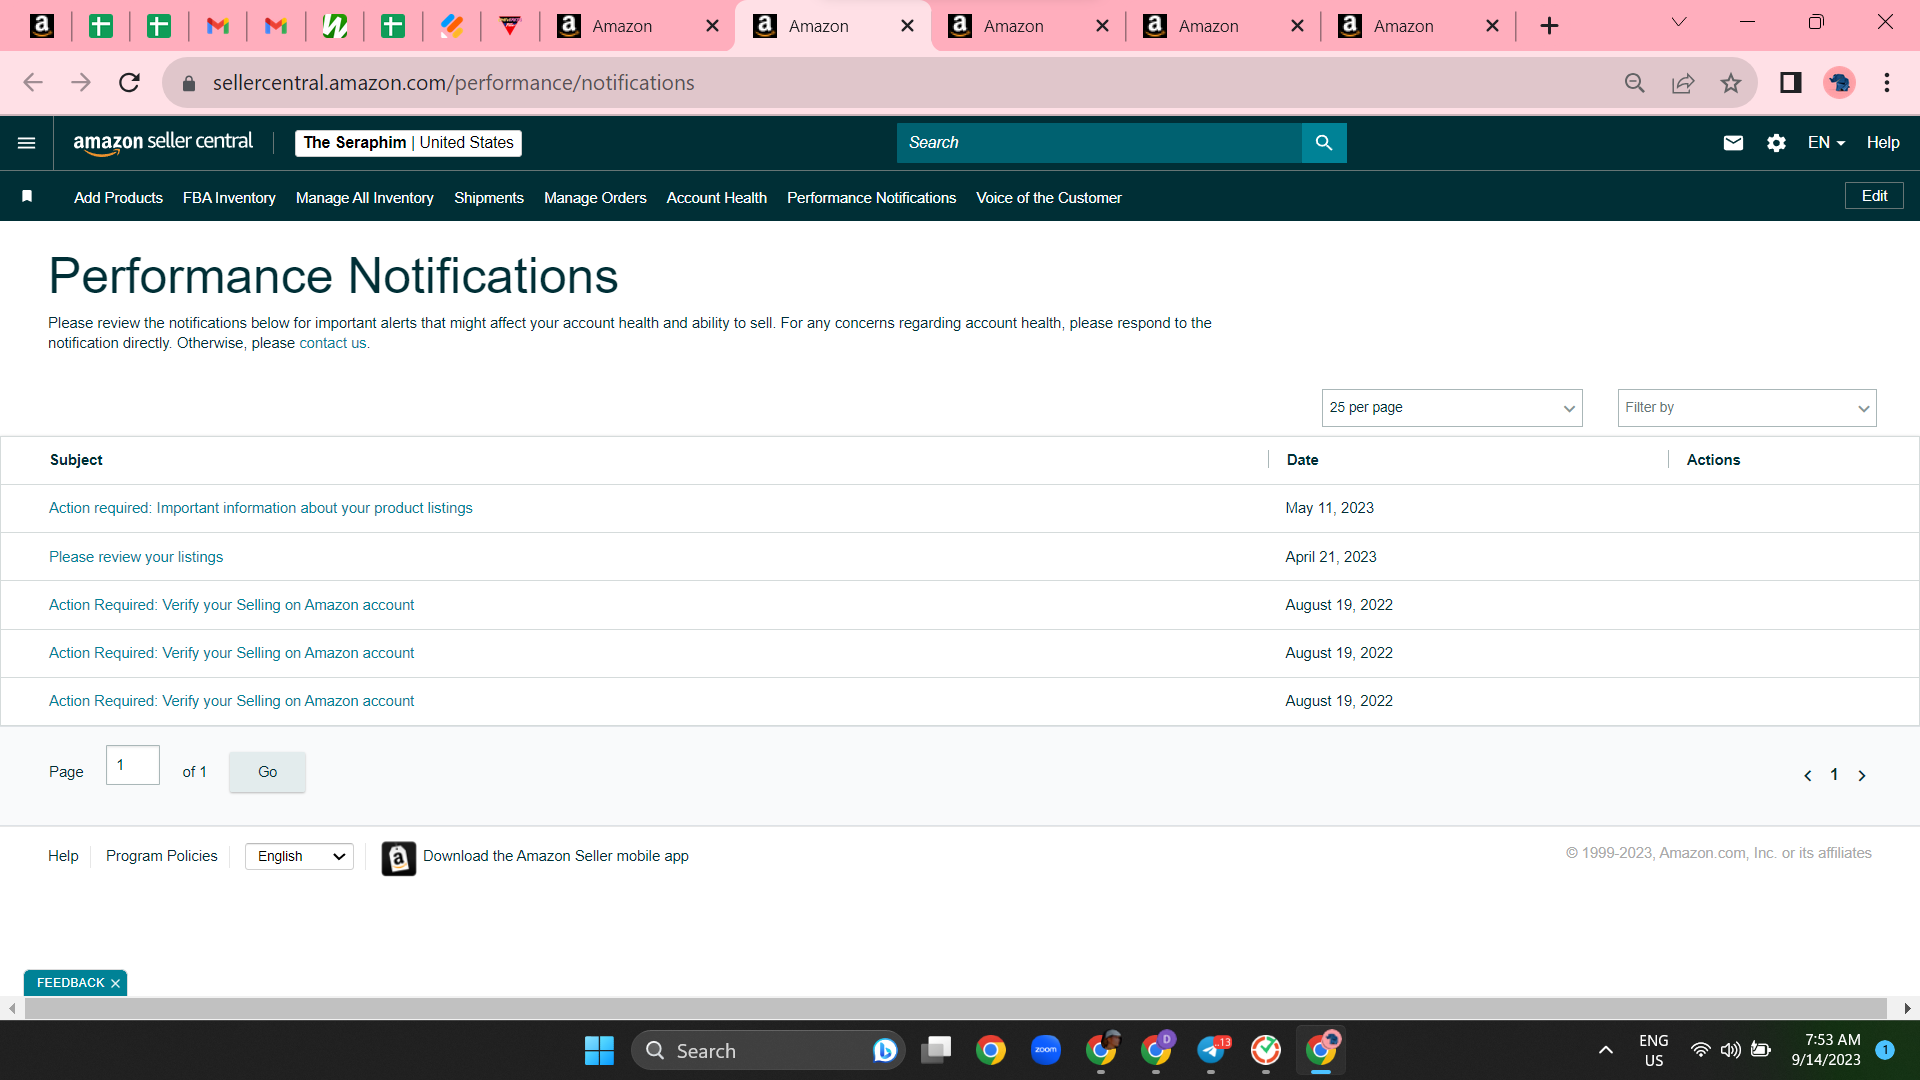Go to next notifications page arrow
The width and height of the screenshot is (1920, 1080).
coord(1862,776)
